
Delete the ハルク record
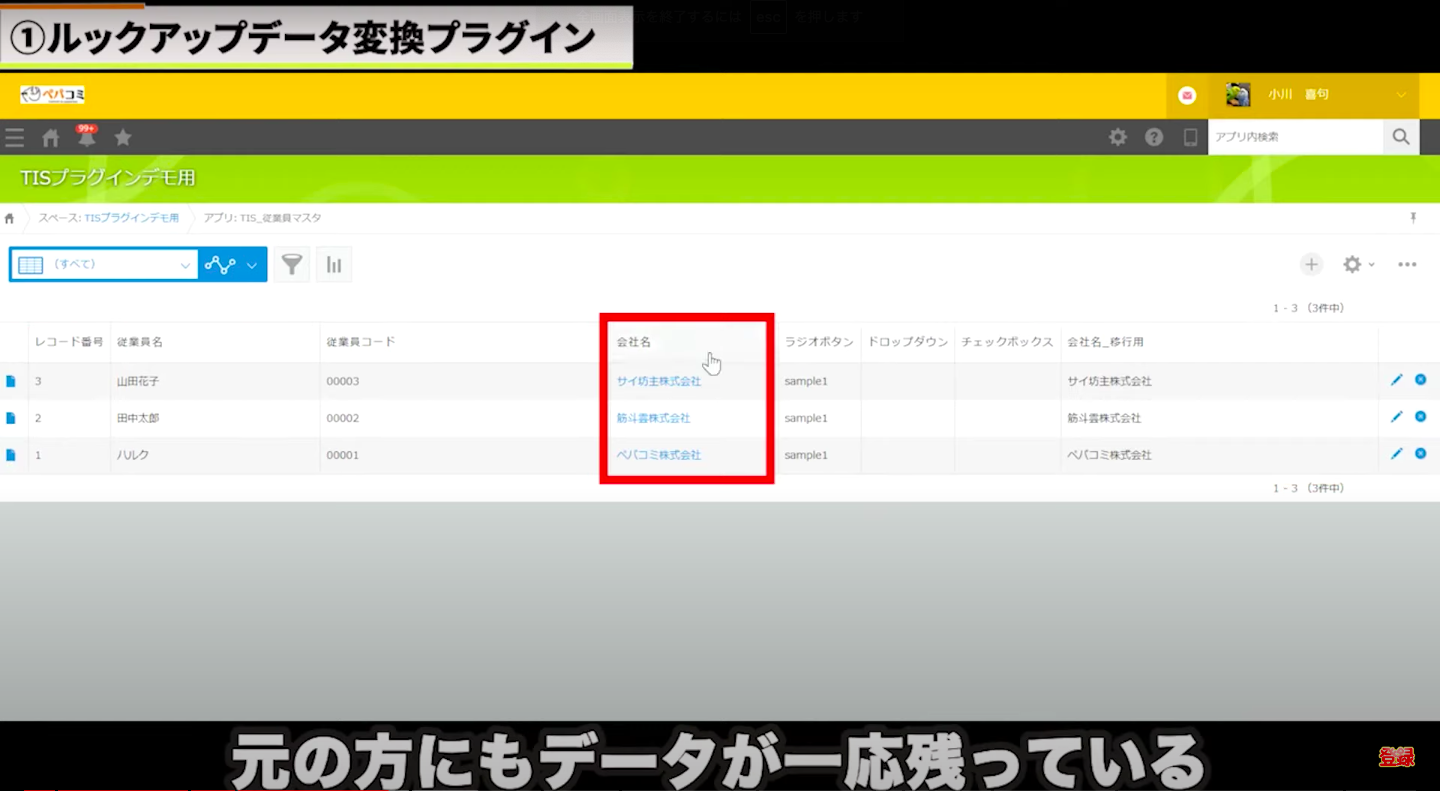tap(1420, 454)
